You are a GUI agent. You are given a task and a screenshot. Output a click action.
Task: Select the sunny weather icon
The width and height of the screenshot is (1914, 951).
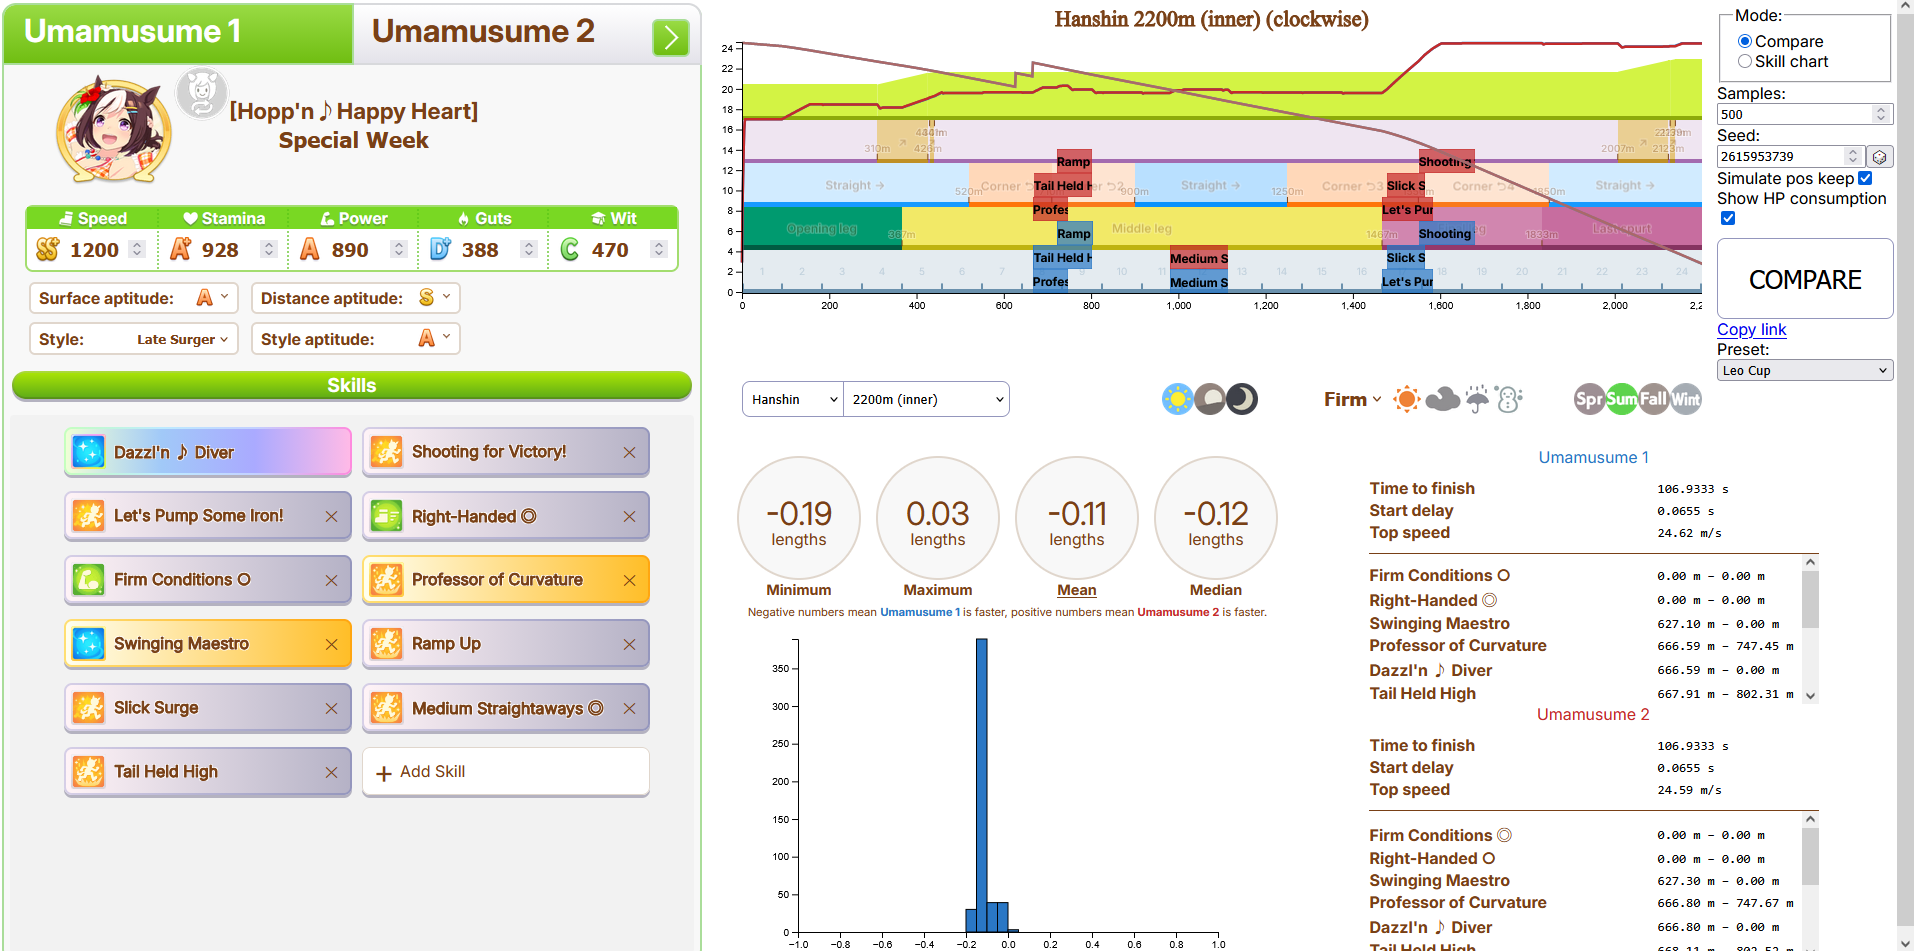1407,400
